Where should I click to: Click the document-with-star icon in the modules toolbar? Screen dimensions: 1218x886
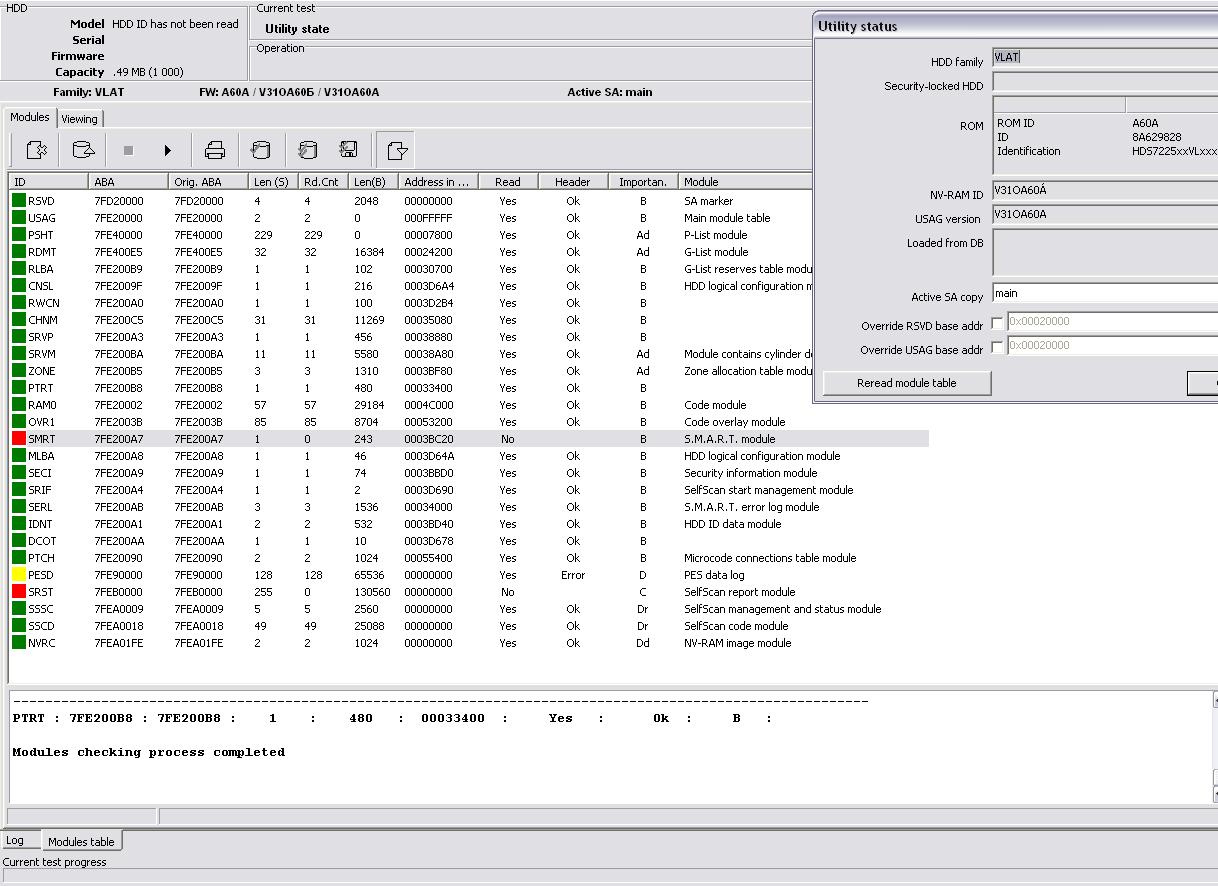pyautogui.click(x=36, y=150)
